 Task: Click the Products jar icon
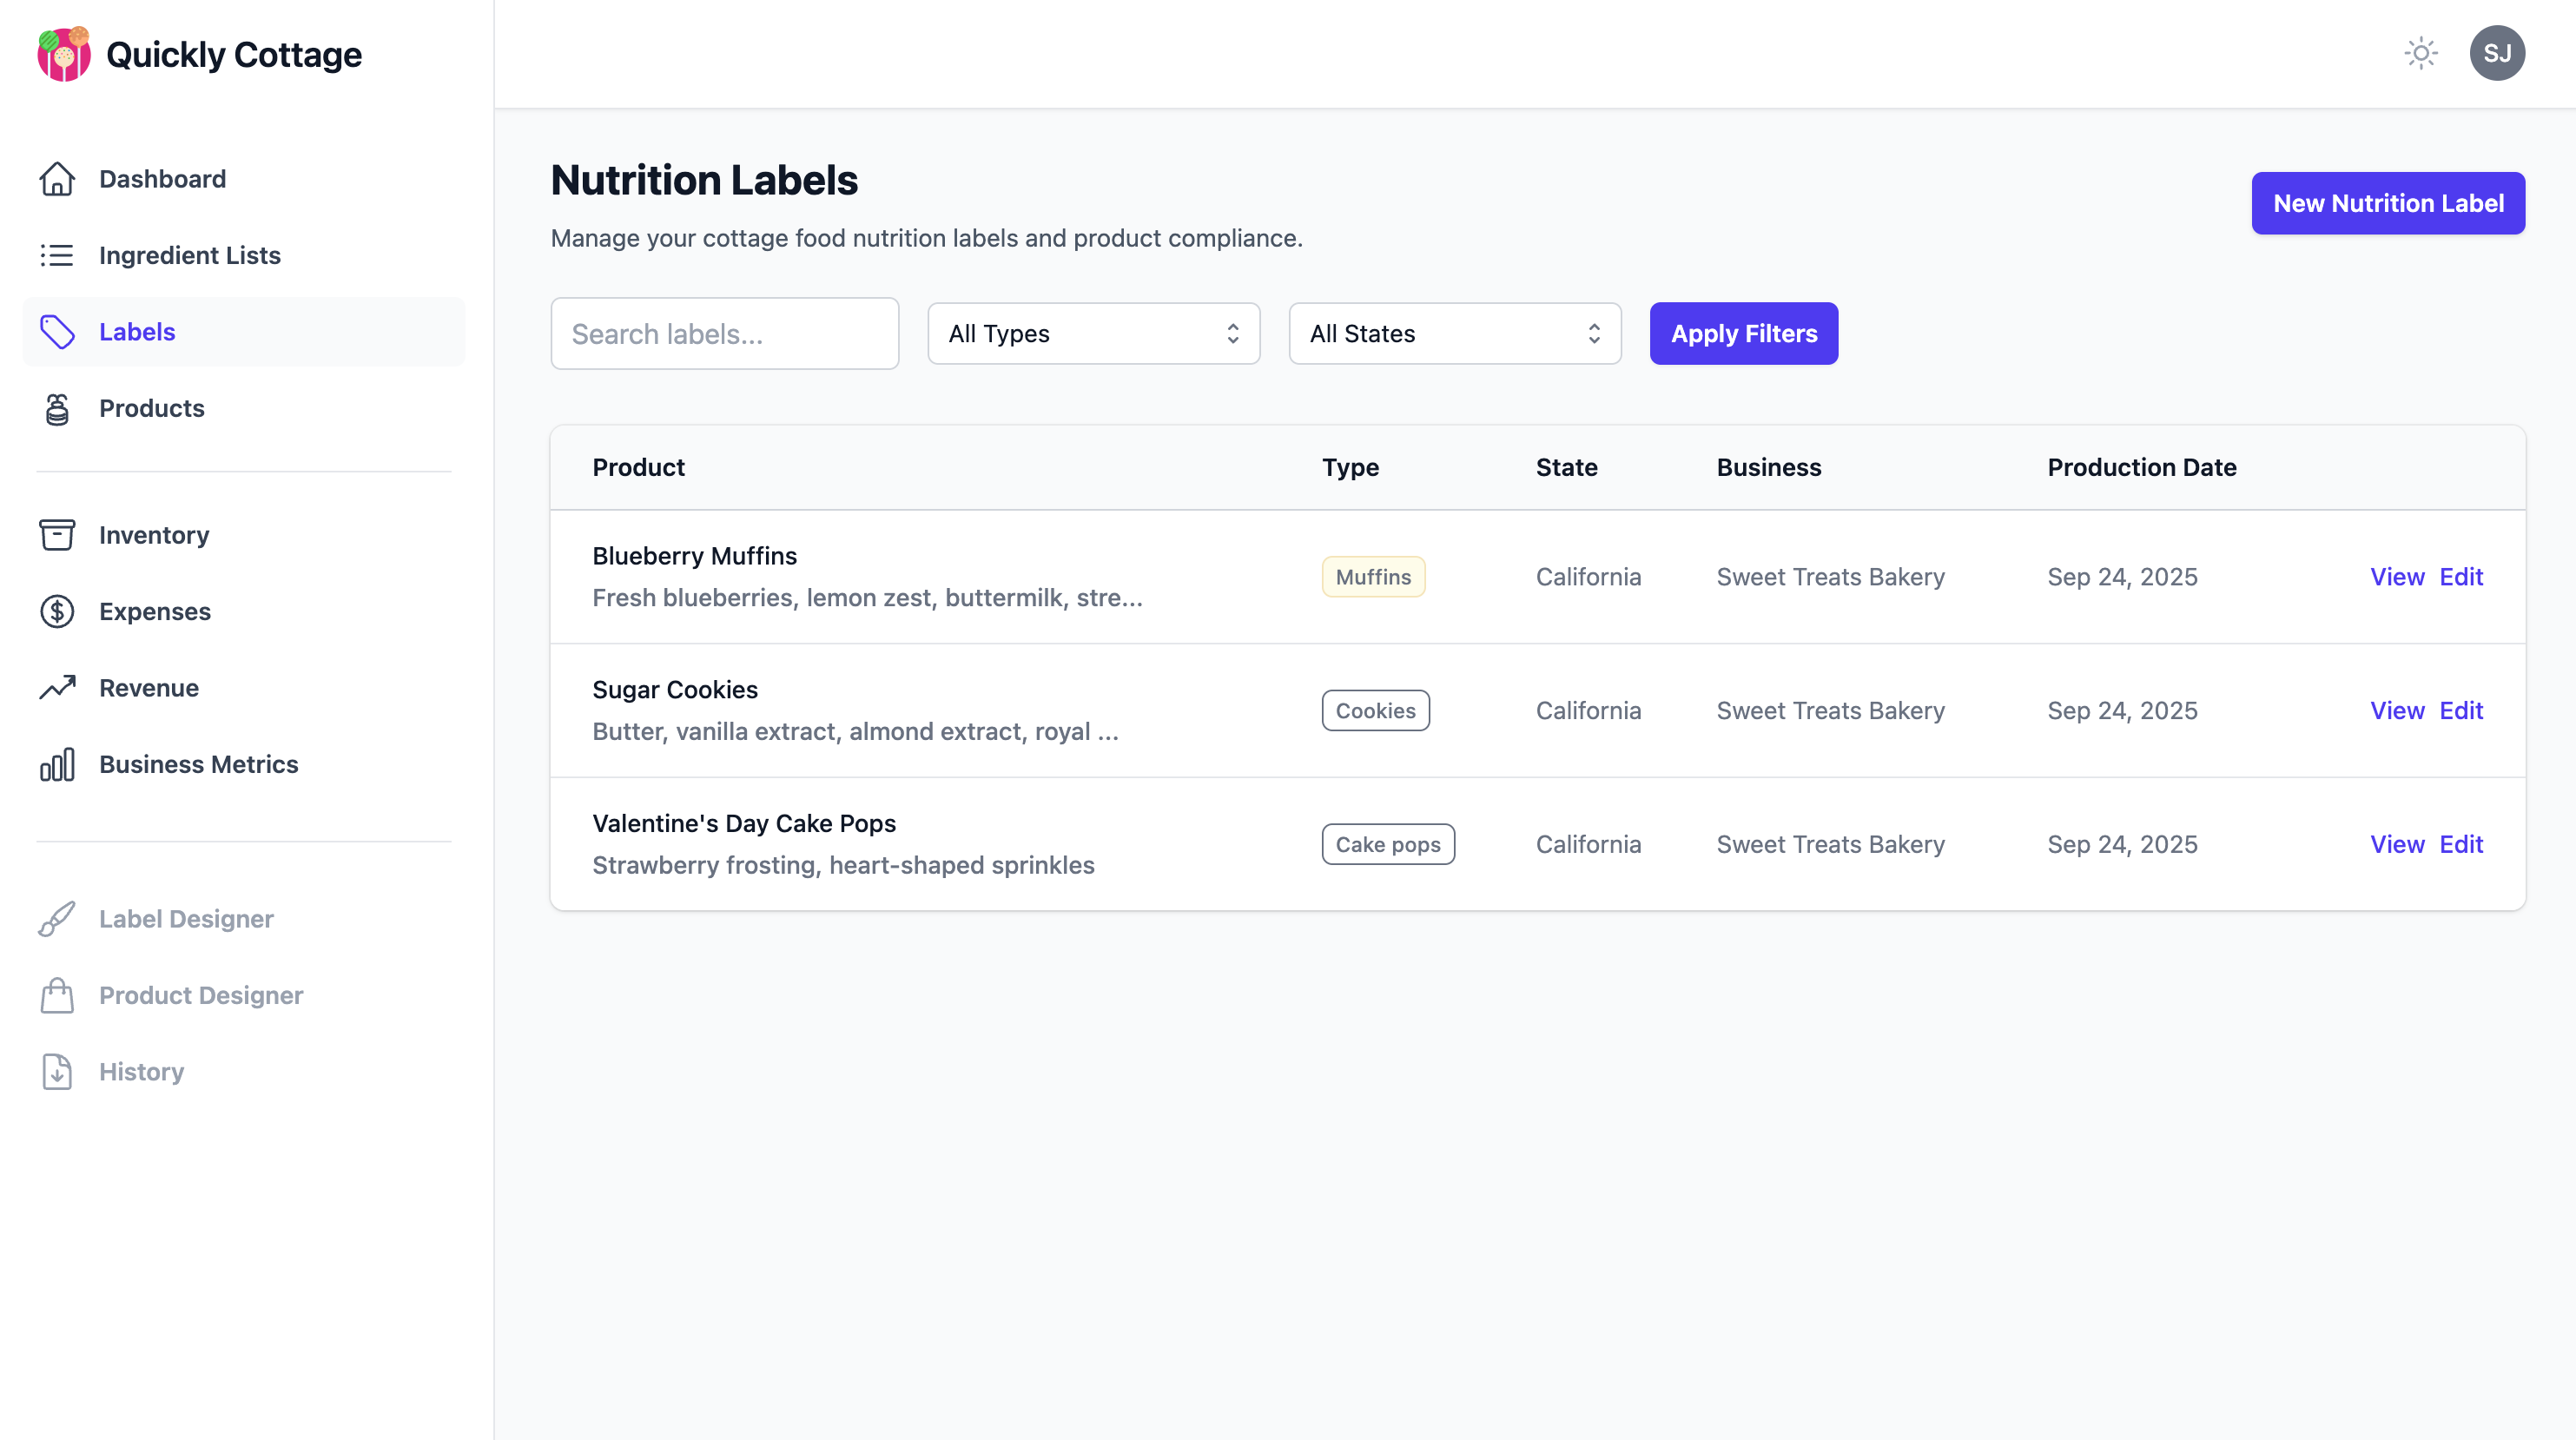click(x=57, y=408)
